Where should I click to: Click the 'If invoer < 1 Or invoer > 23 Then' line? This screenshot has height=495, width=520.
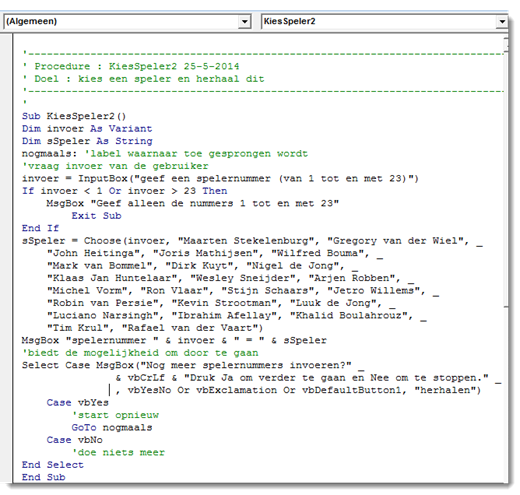pos(124,191)
